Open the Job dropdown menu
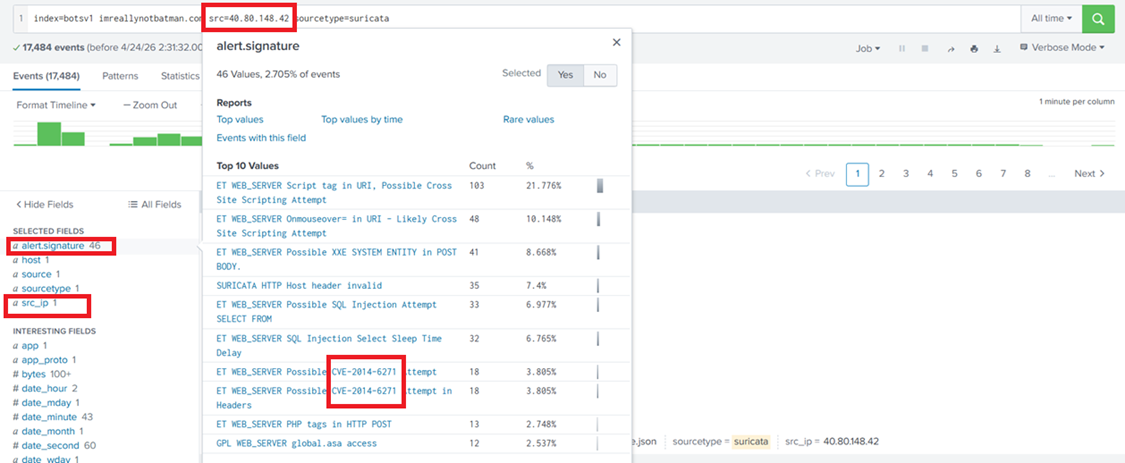The height and width of the screenshot is (463, 1125). point(868,49)
